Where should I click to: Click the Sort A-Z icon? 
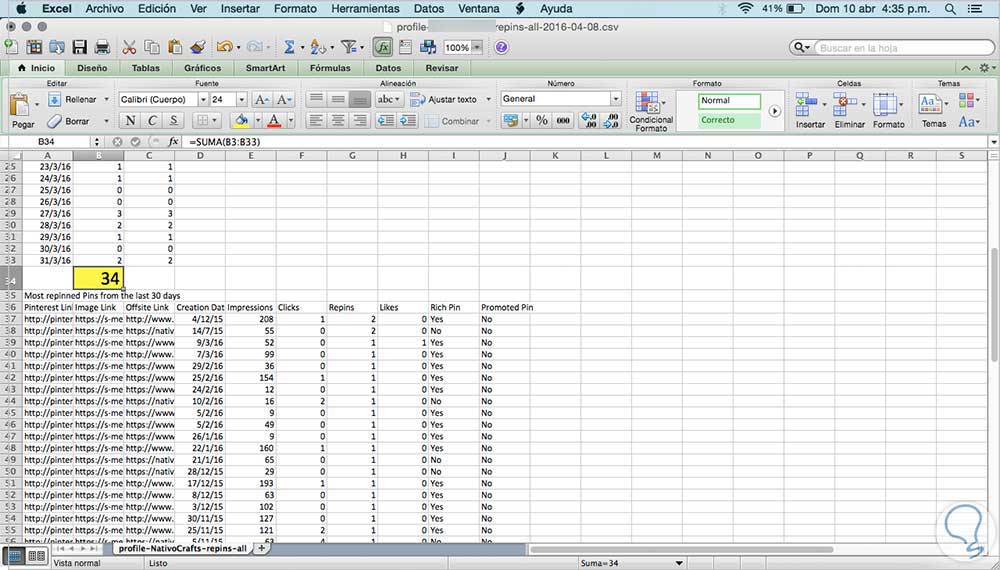tap(318, 47)
